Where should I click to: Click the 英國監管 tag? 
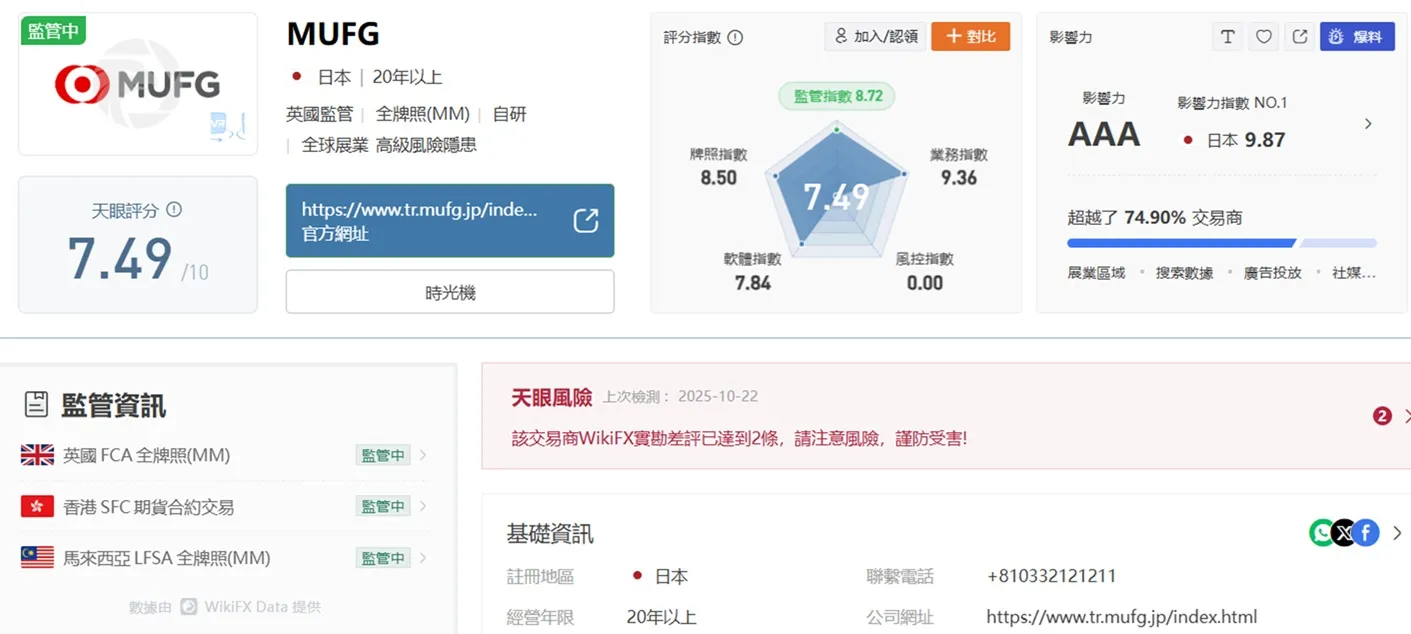pos(319,114)
